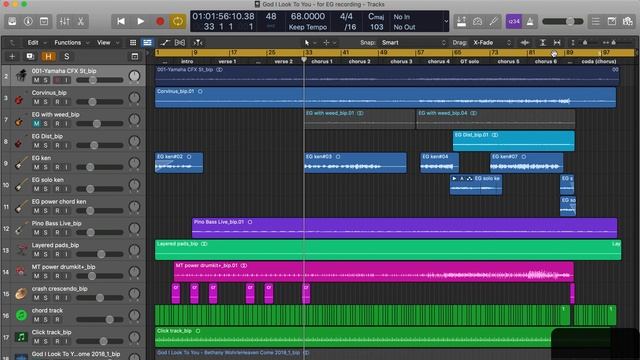This screenshot has width=640, height=360.
Task: Mute the 001-Yamaha CFX St_bip track
Action: (36, 80)
